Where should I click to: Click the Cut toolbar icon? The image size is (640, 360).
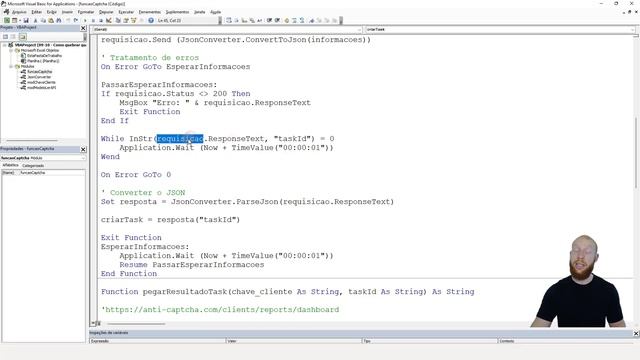click(35, 20)
